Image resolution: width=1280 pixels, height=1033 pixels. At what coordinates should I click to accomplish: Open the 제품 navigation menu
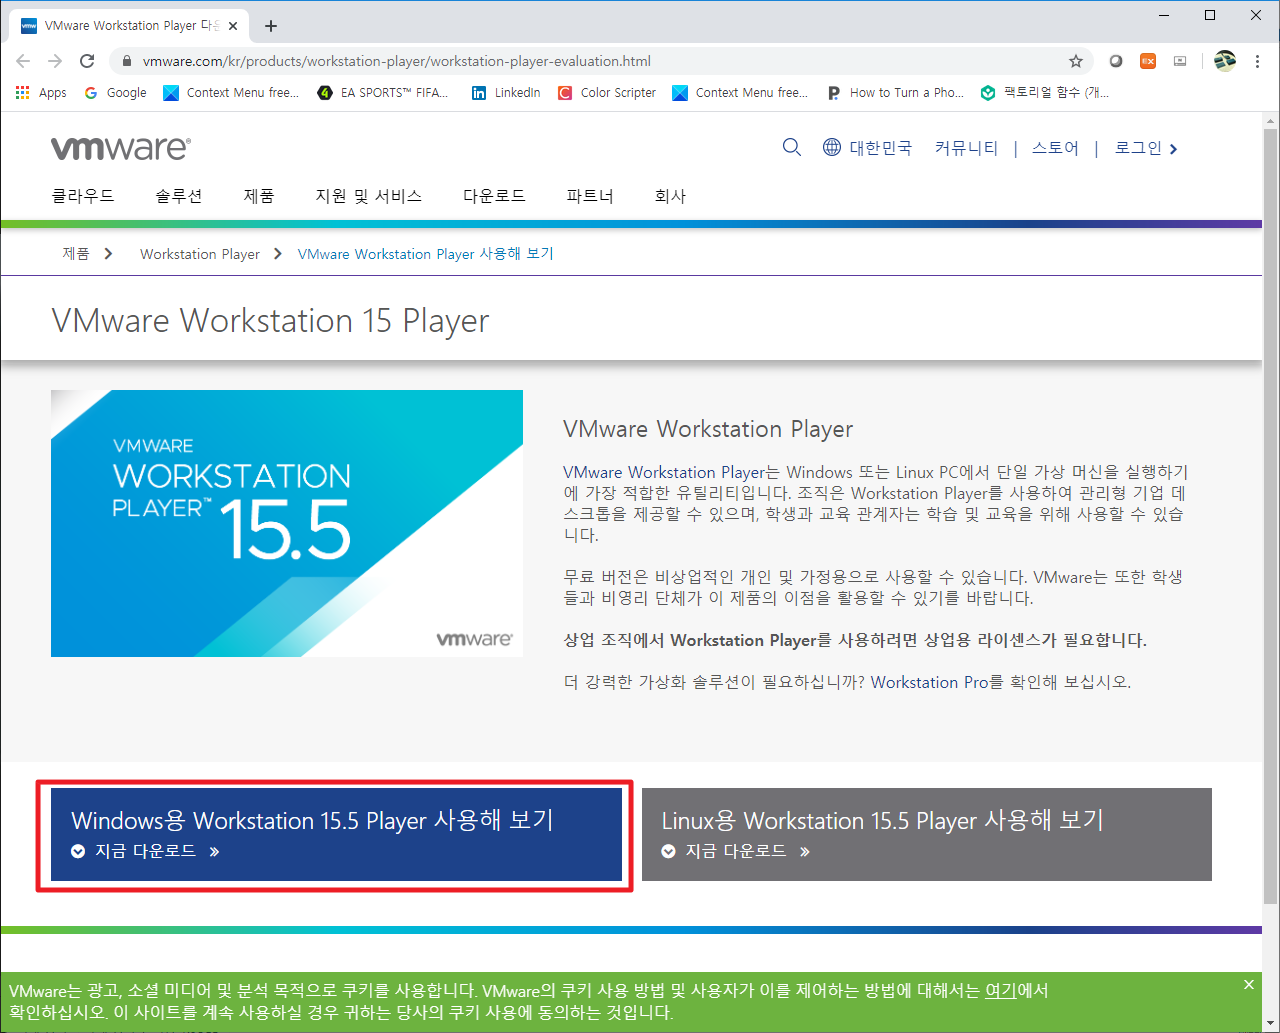coord(259,196)
